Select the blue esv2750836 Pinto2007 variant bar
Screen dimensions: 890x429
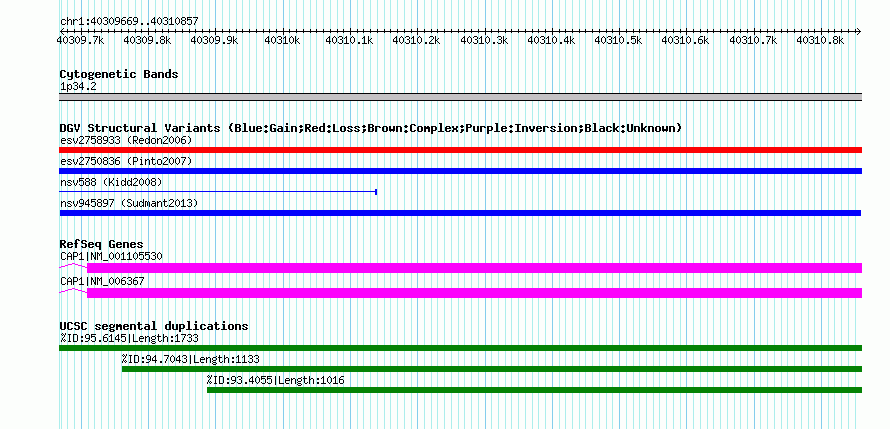(x=460, y=171)
